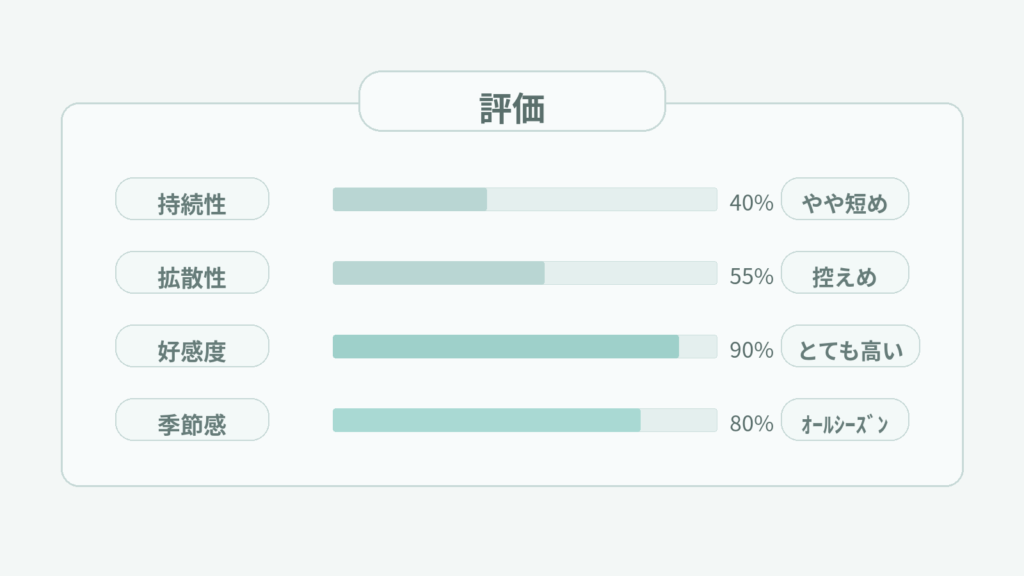Click the empty part of 拡散性 bar
This screenshot has height=576, width=1024.
click(x=631, y=273)
